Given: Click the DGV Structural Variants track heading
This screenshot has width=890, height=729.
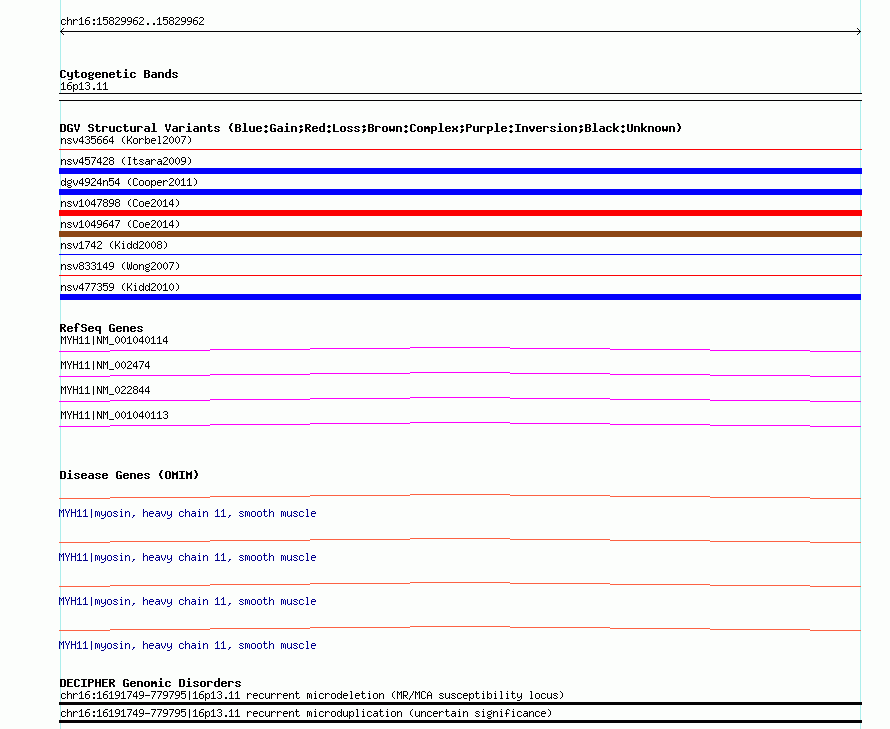Looking at the screenshot, I should pyautogui.click(x=371, y=128).
